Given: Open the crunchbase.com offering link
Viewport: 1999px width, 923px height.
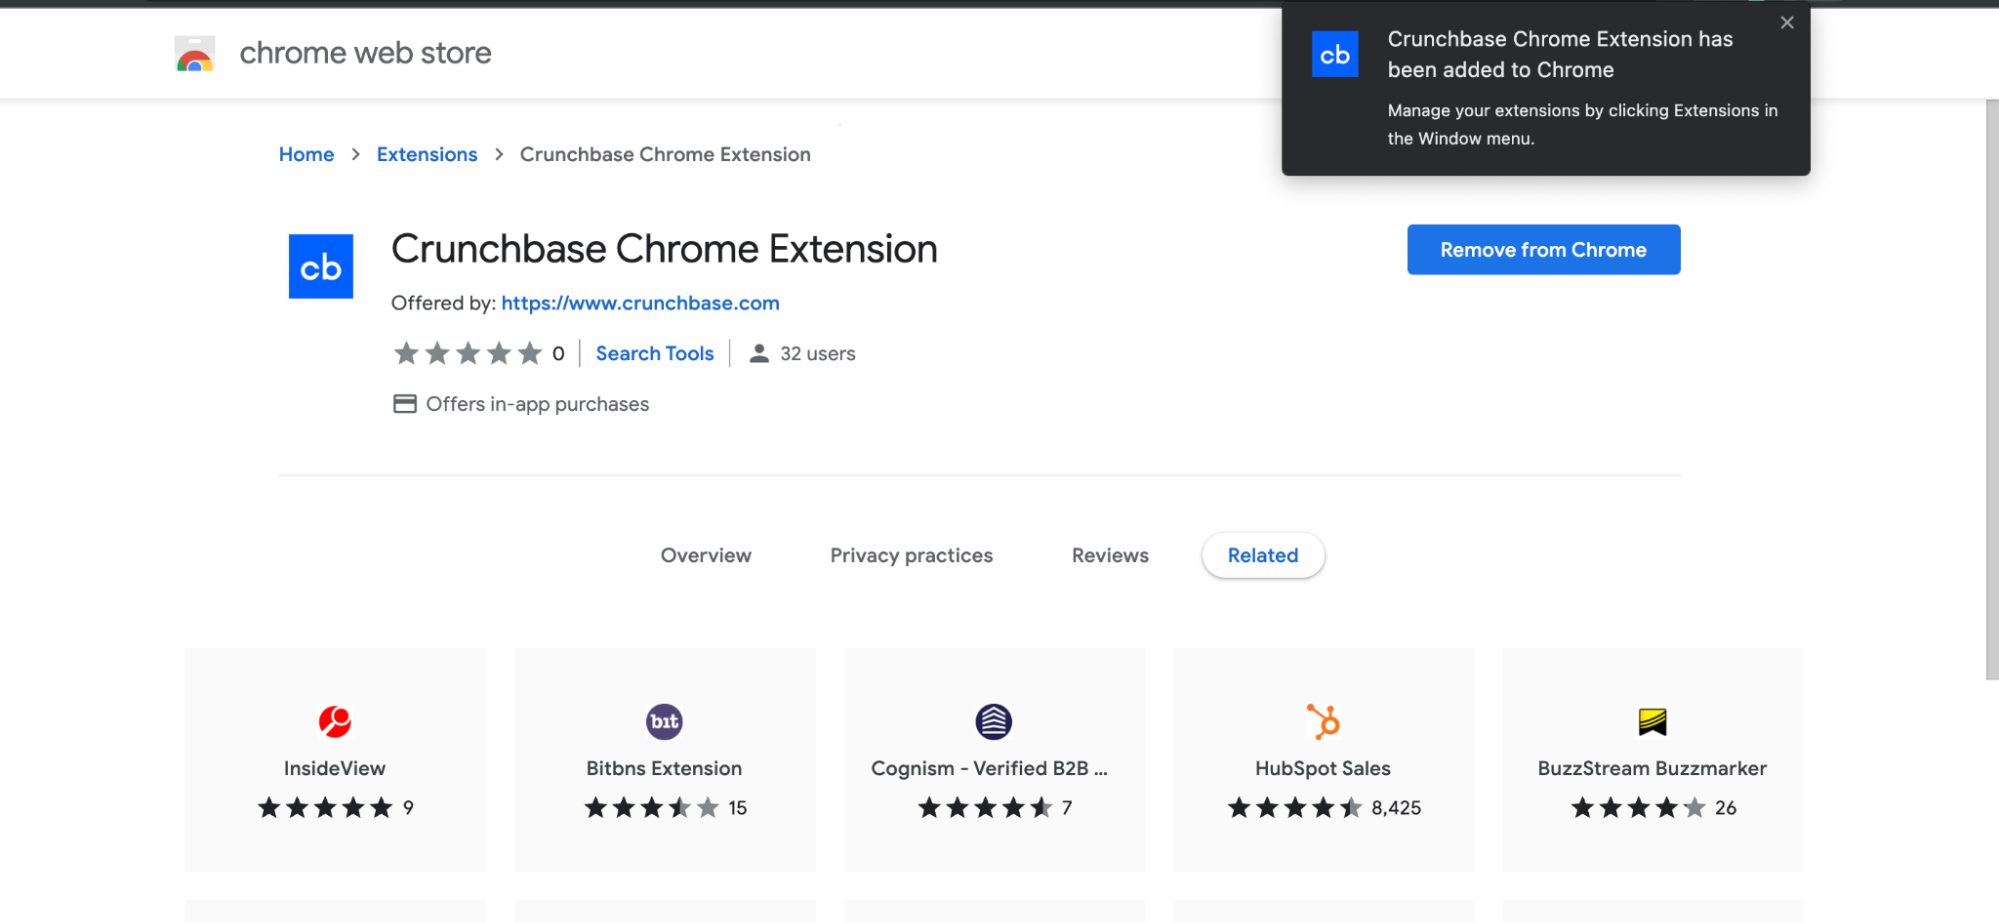Looking at the screenshot, I should 640,302.
